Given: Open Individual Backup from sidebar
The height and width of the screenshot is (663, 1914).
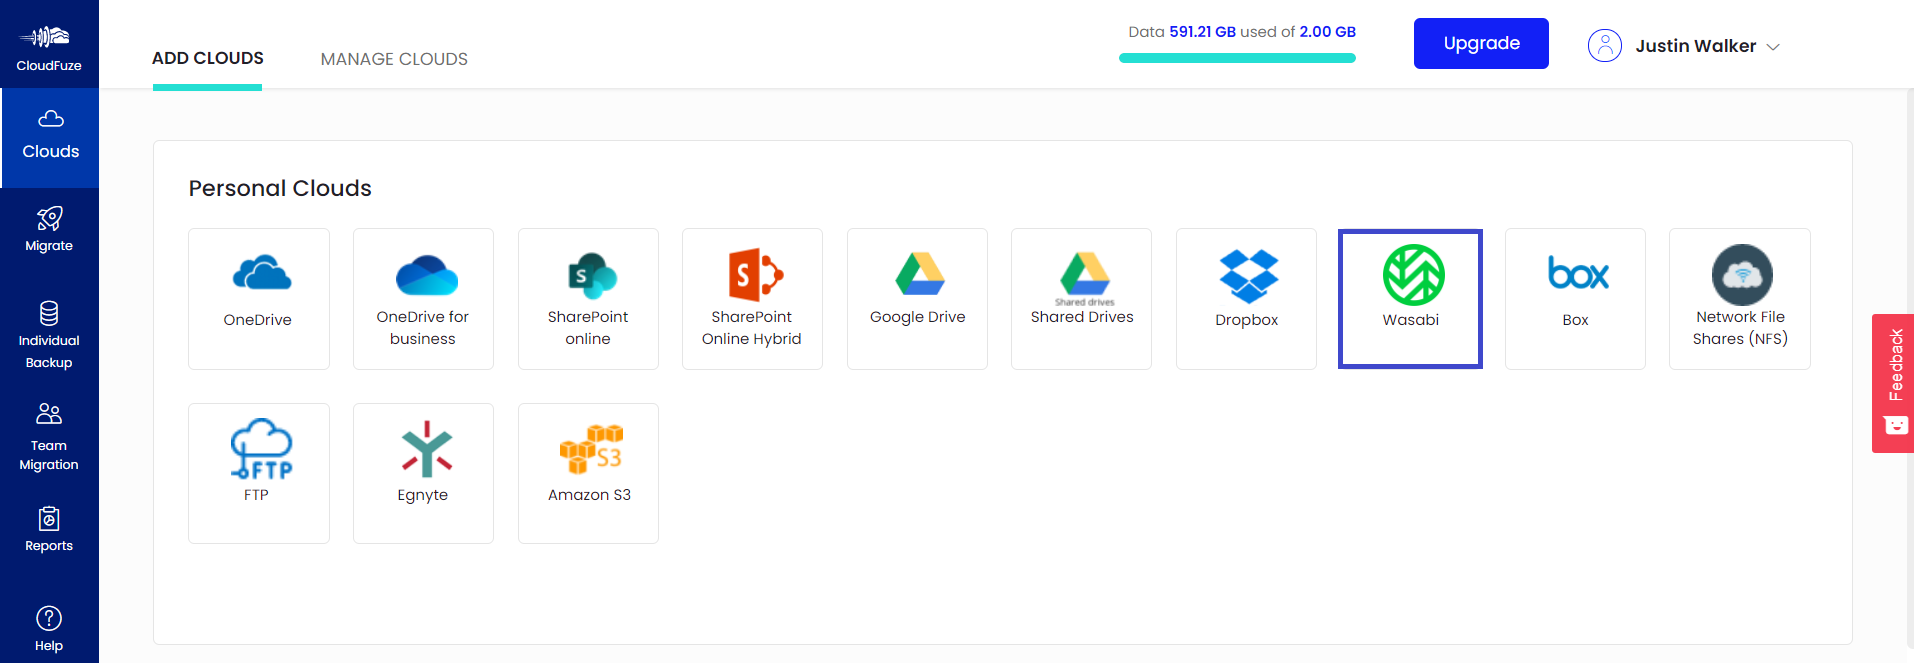Looking at the screenshot, I should click(x=49, y=335).
